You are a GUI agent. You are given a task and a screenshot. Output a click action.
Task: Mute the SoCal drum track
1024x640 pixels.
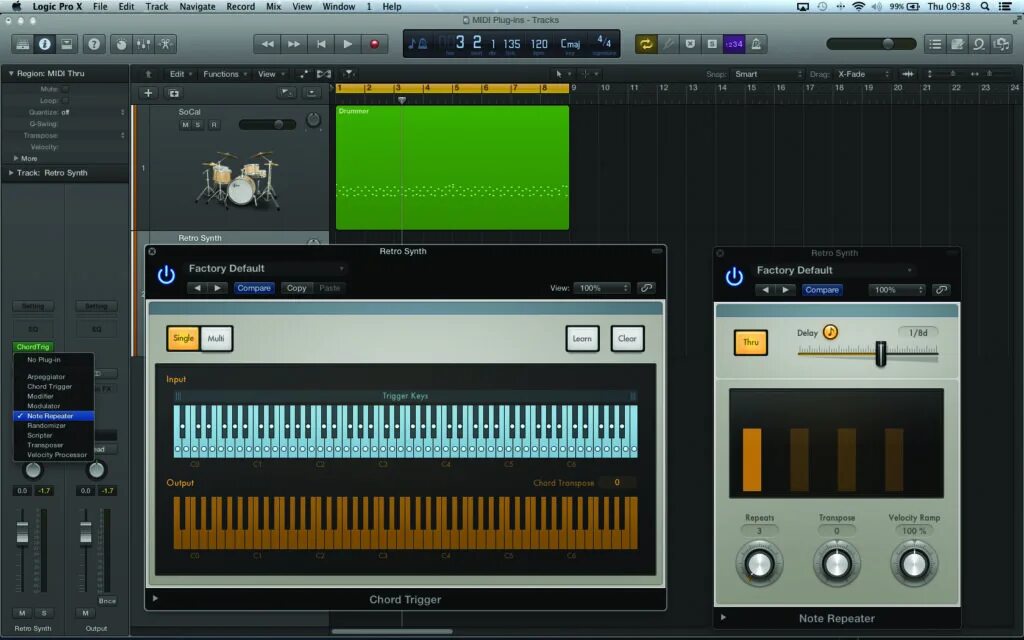pos(185,123)
